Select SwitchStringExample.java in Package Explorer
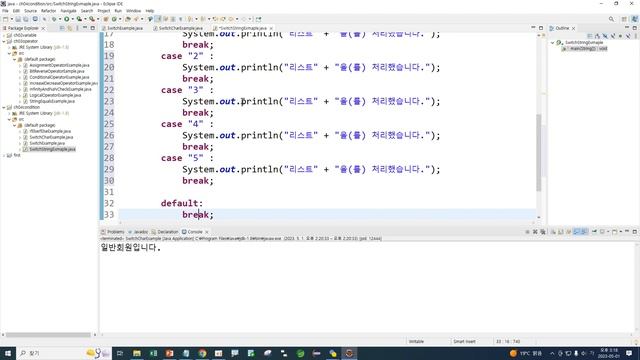Screen dimensions: 640x360 pos(52,149)
